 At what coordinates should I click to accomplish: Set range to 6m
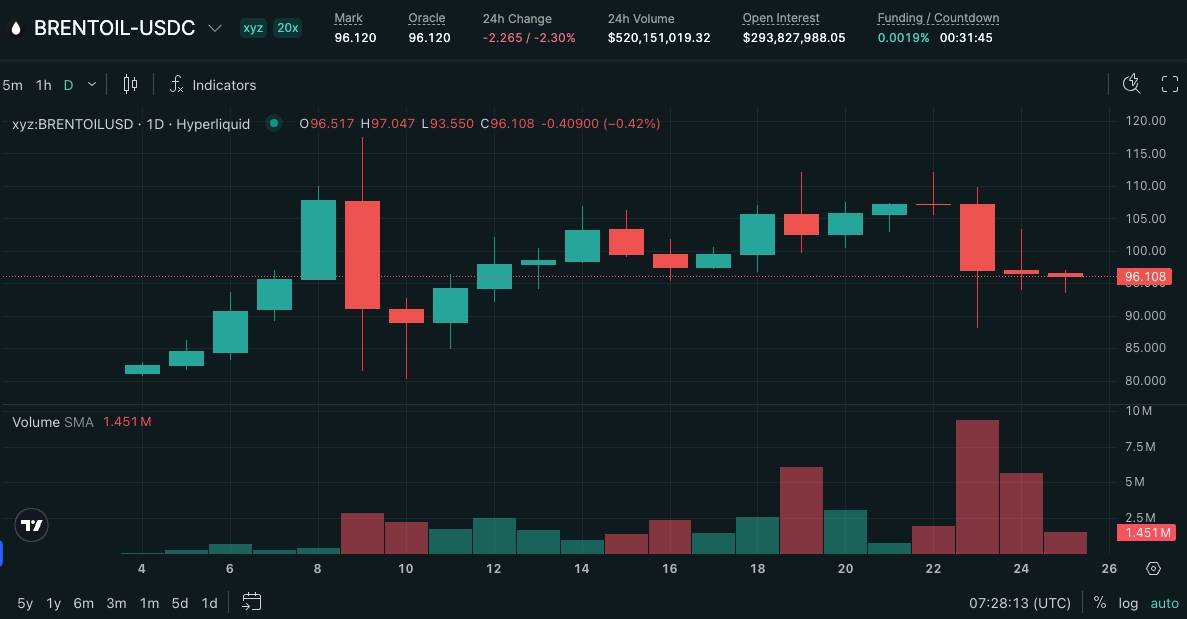click(84, 603)
